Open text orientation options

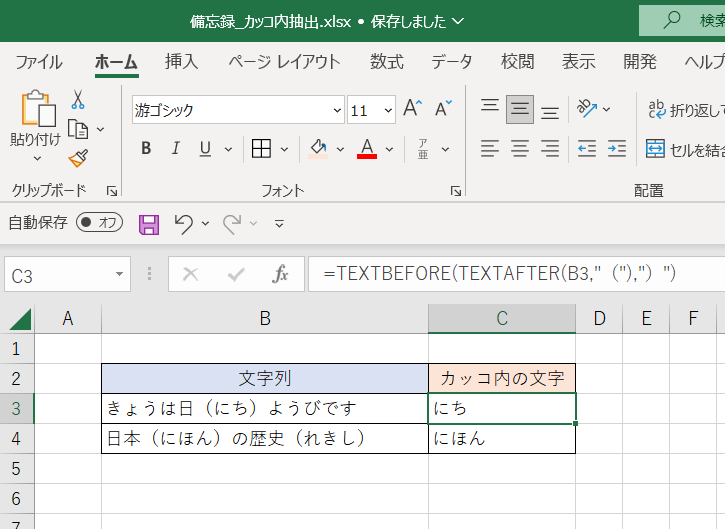pos(587,109)
